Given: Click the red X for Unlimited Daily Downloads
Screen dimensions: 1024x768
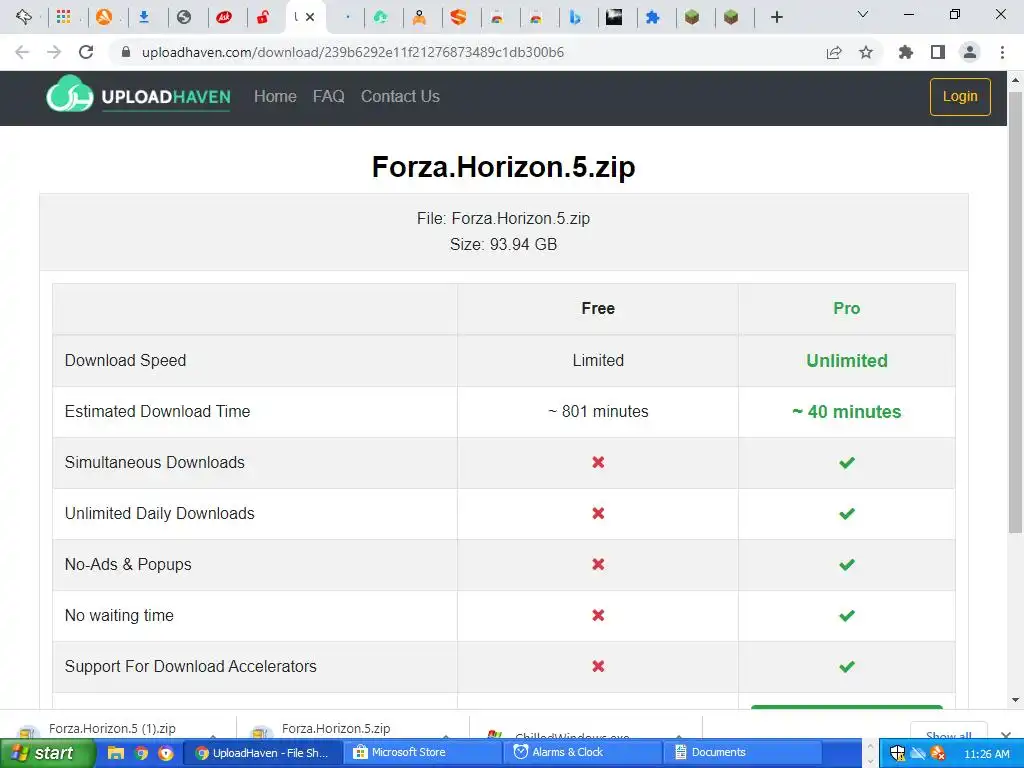Looking at the screenshot, I should pyautogui.click(x=598, y=513).
